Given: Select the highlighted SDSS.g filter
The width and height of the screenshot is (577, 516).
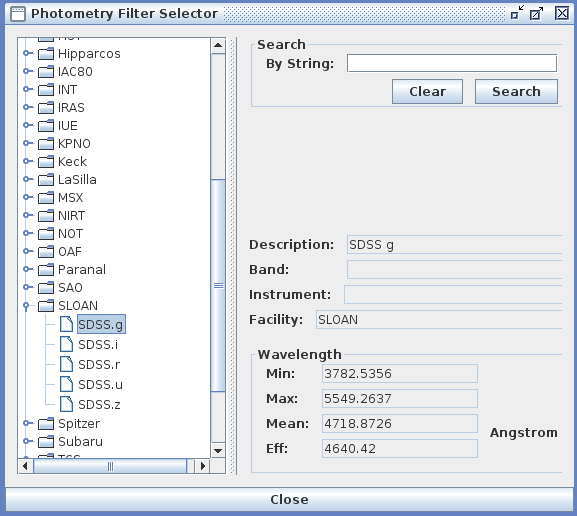Looking at the screenshot, I should point(101,324).
